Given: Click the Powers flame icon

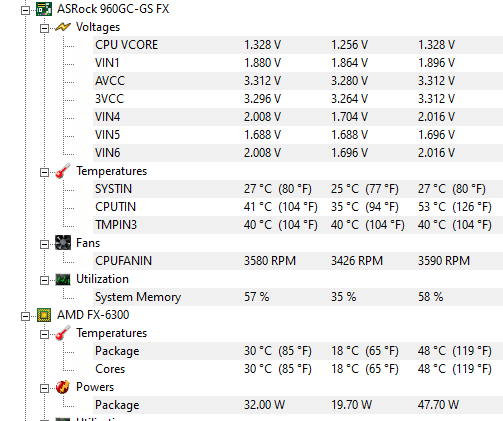Looking at the screenshot, I should coord(63,387).
